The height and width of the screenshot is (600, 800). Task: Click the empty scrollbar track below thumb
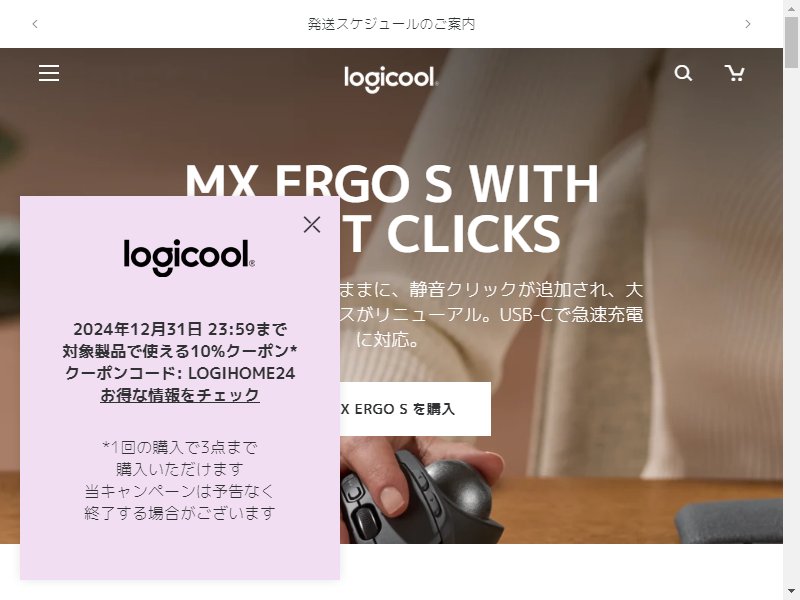pos(792,327)
